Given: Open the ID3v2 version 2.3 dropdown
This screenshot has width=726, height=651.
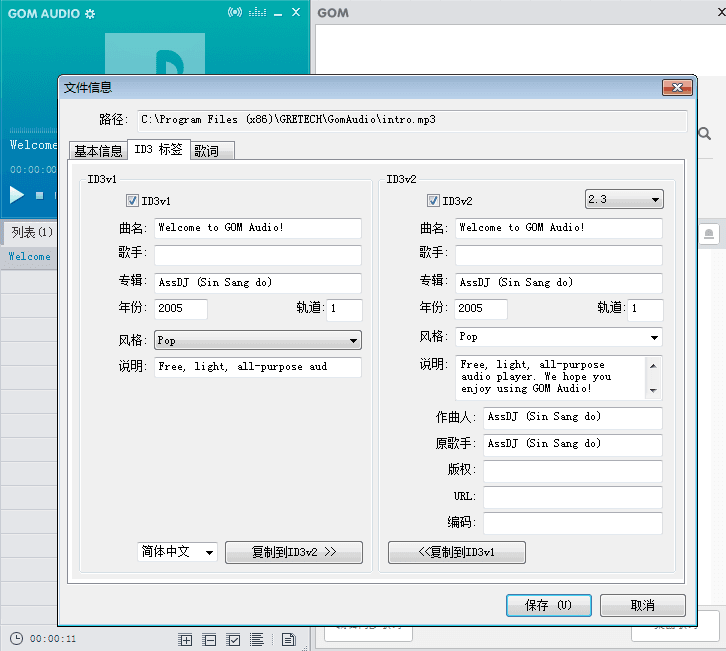Looking at the screenshot, I should pyautogui.click(x=624, y=199).
